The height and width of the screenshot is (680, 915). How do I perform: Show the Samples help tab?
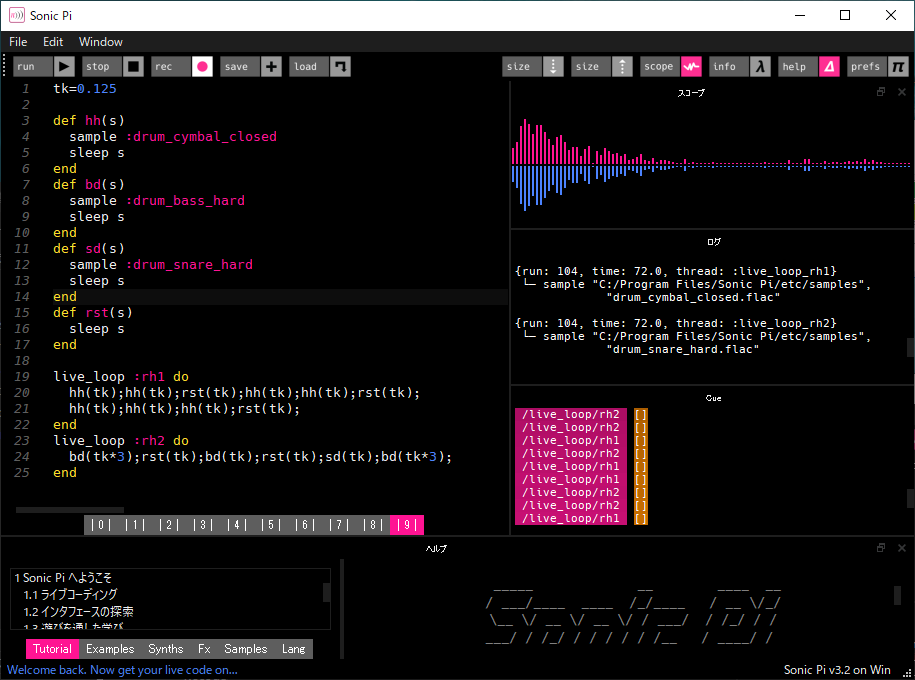[x=245, y=649]
